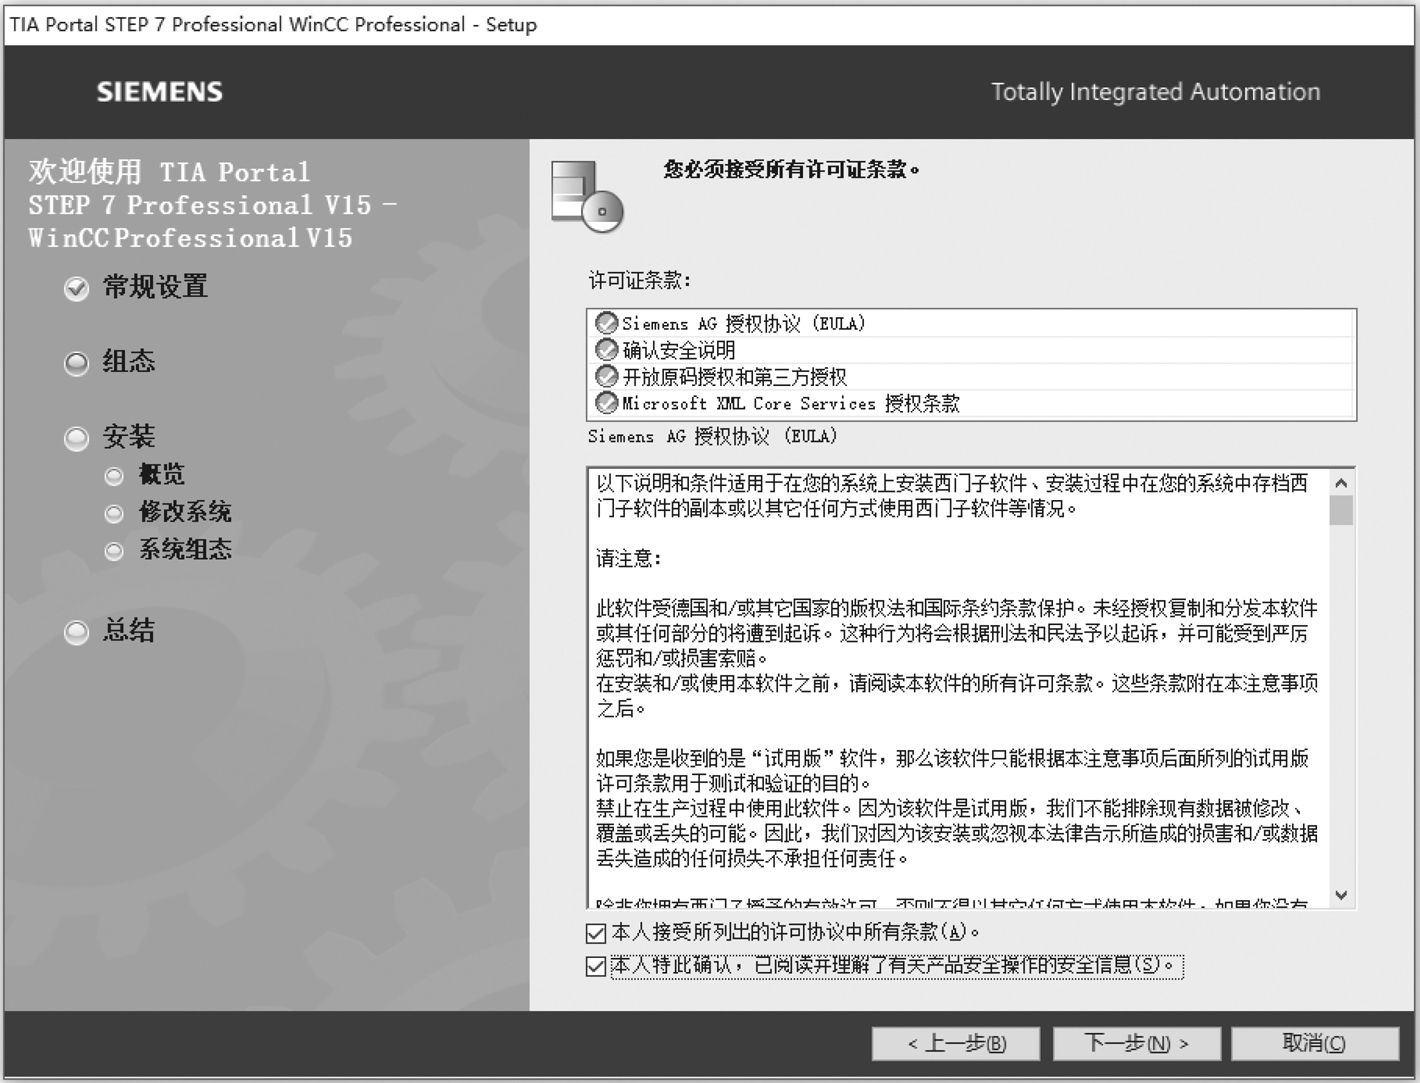This screenshot has width=1420, height=1083.
Task: Click the license text scroll-up arrow
Action: point(1342,483)
